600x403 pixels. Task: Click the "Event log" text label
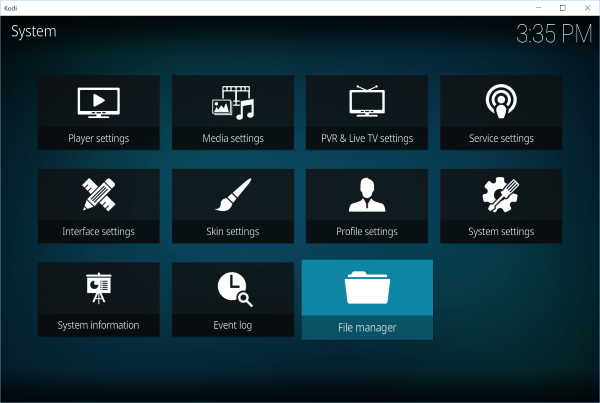coord(232,325)
